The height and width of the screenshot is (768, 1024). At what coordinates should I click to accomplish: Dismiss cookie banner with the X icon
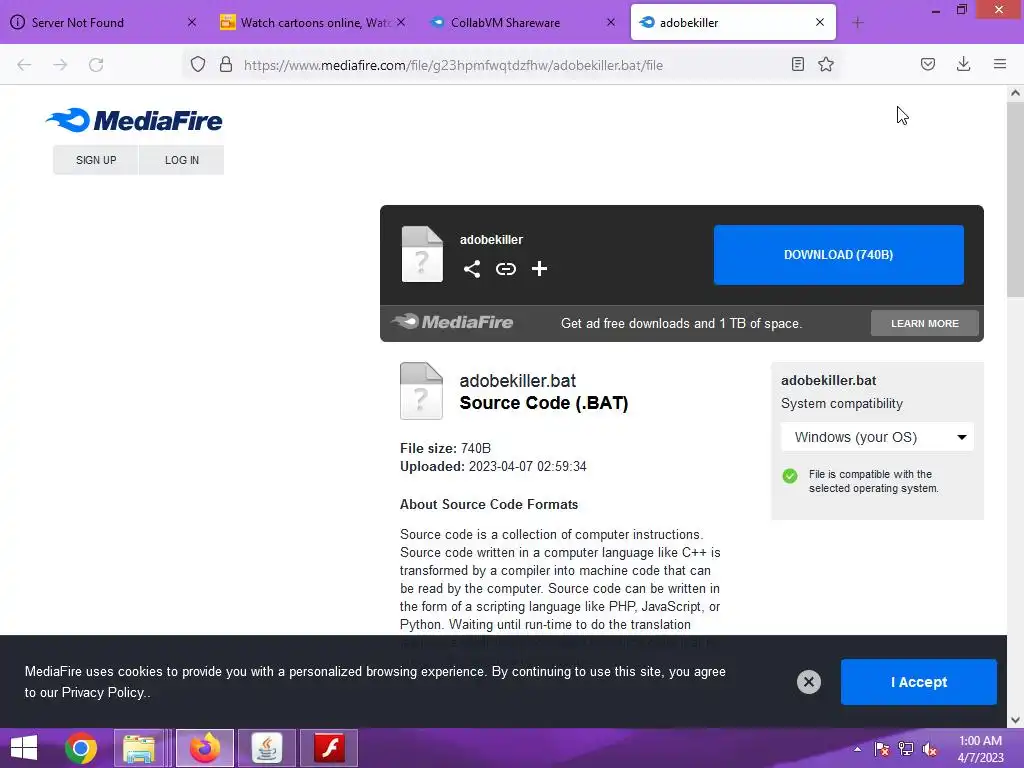click(808, 682)
